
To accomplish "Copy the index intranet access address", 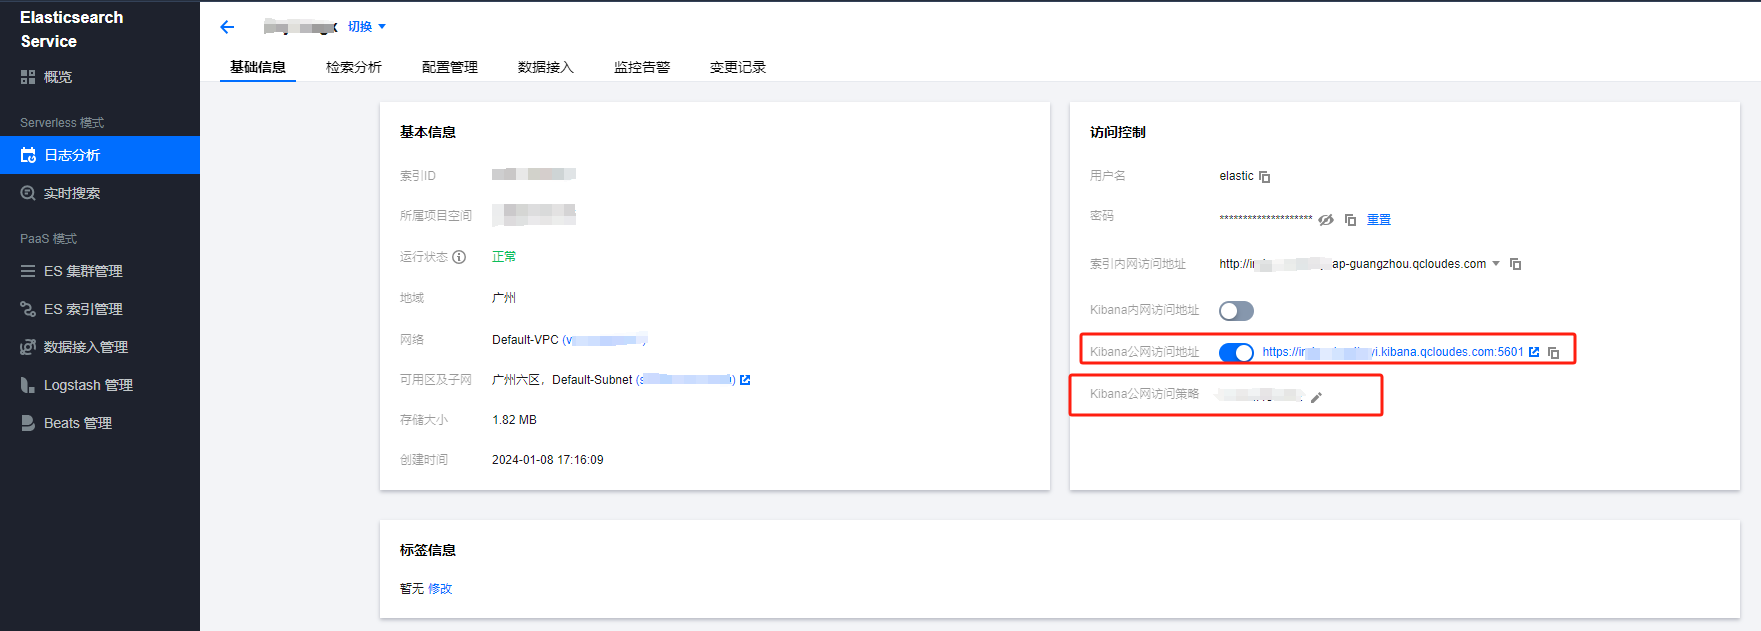I will coord(1515,264).
